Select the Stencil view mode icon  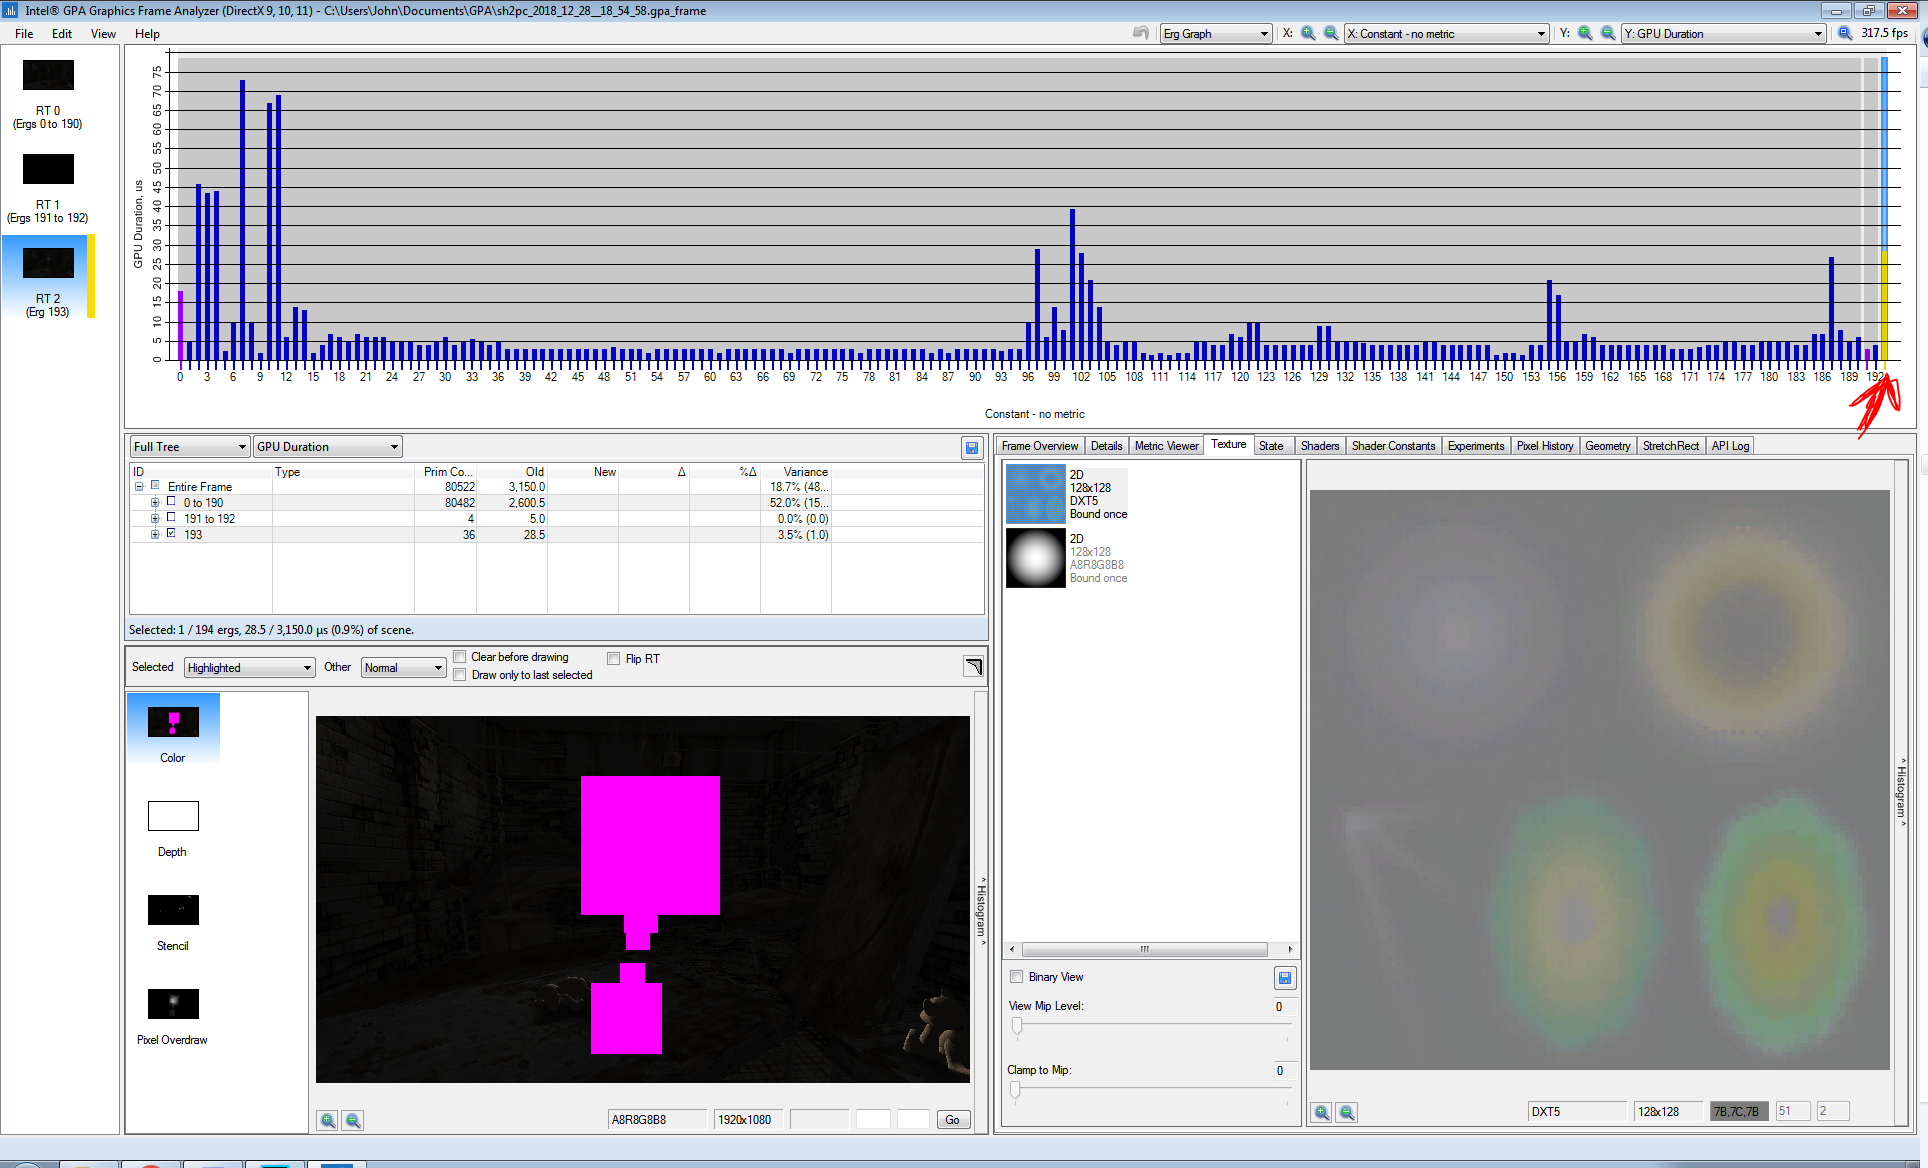point(172,910)
